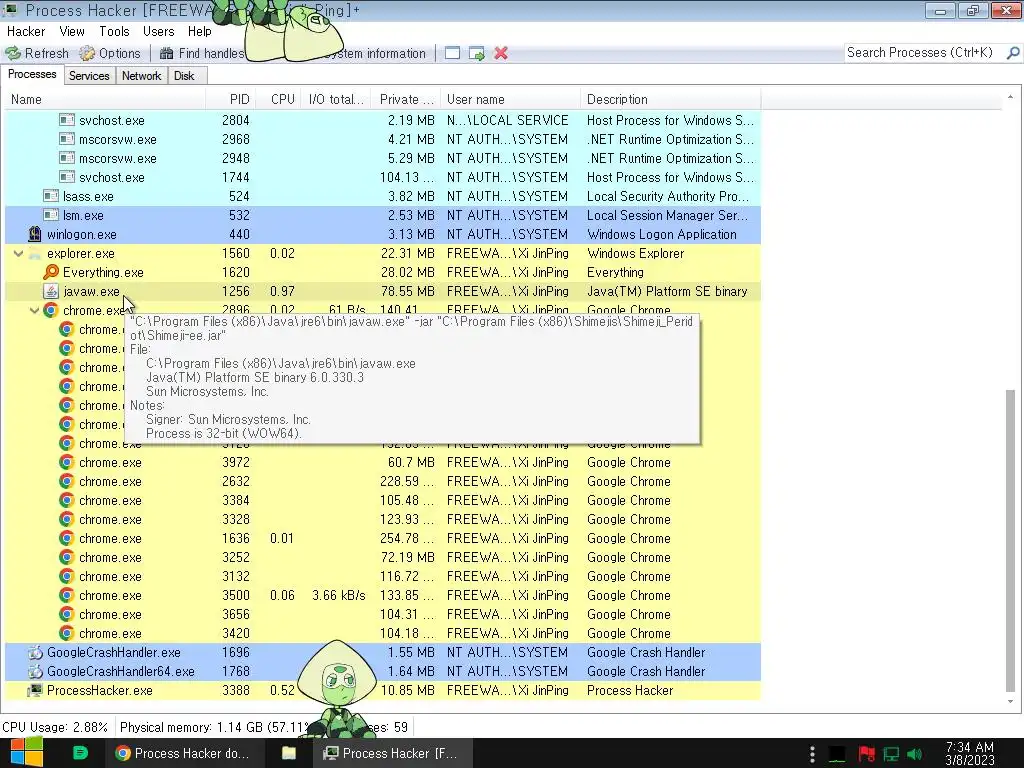Sort by I/O total column header
Viewport: 1024px width, 768px height.
click(336, 99)
